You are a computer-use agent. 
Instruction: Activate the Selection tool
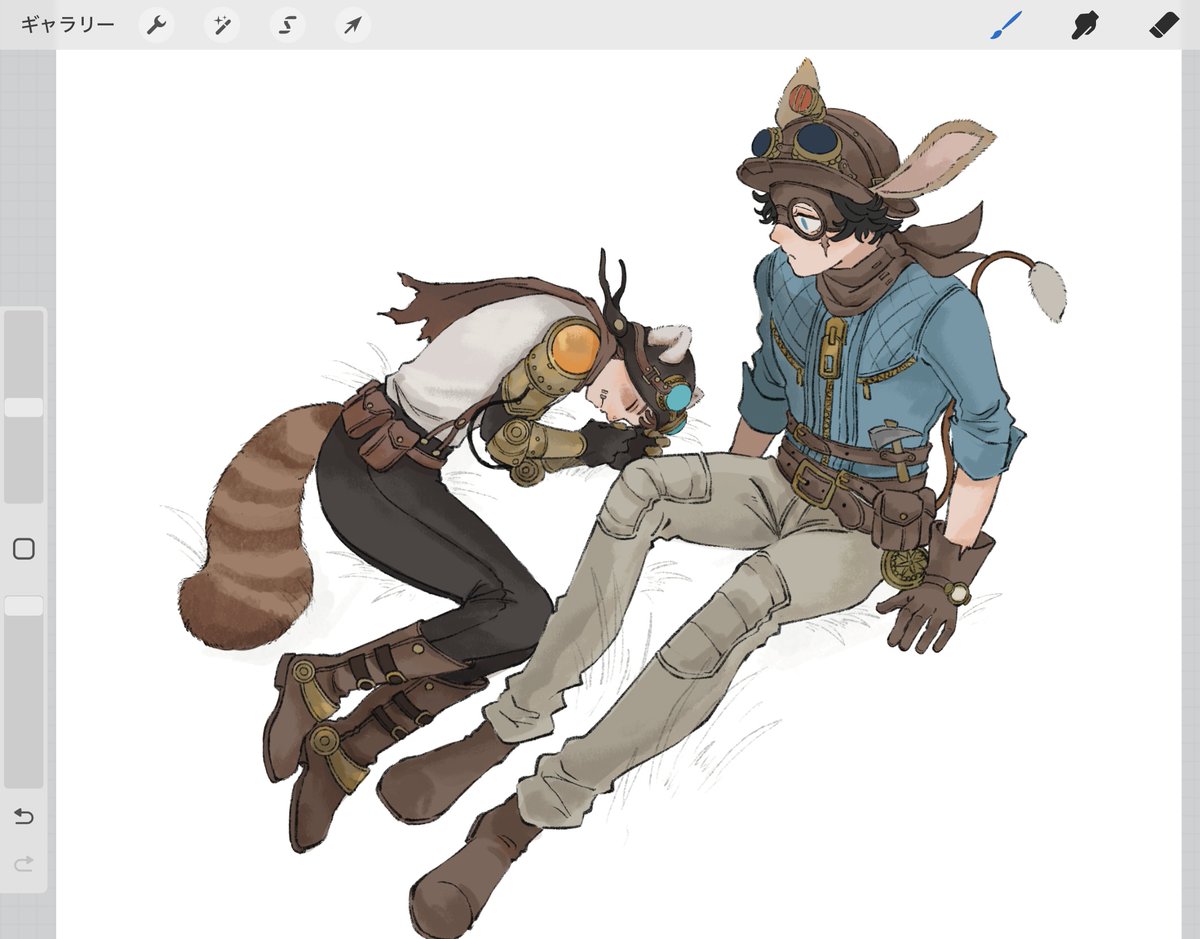click(287, 26)
